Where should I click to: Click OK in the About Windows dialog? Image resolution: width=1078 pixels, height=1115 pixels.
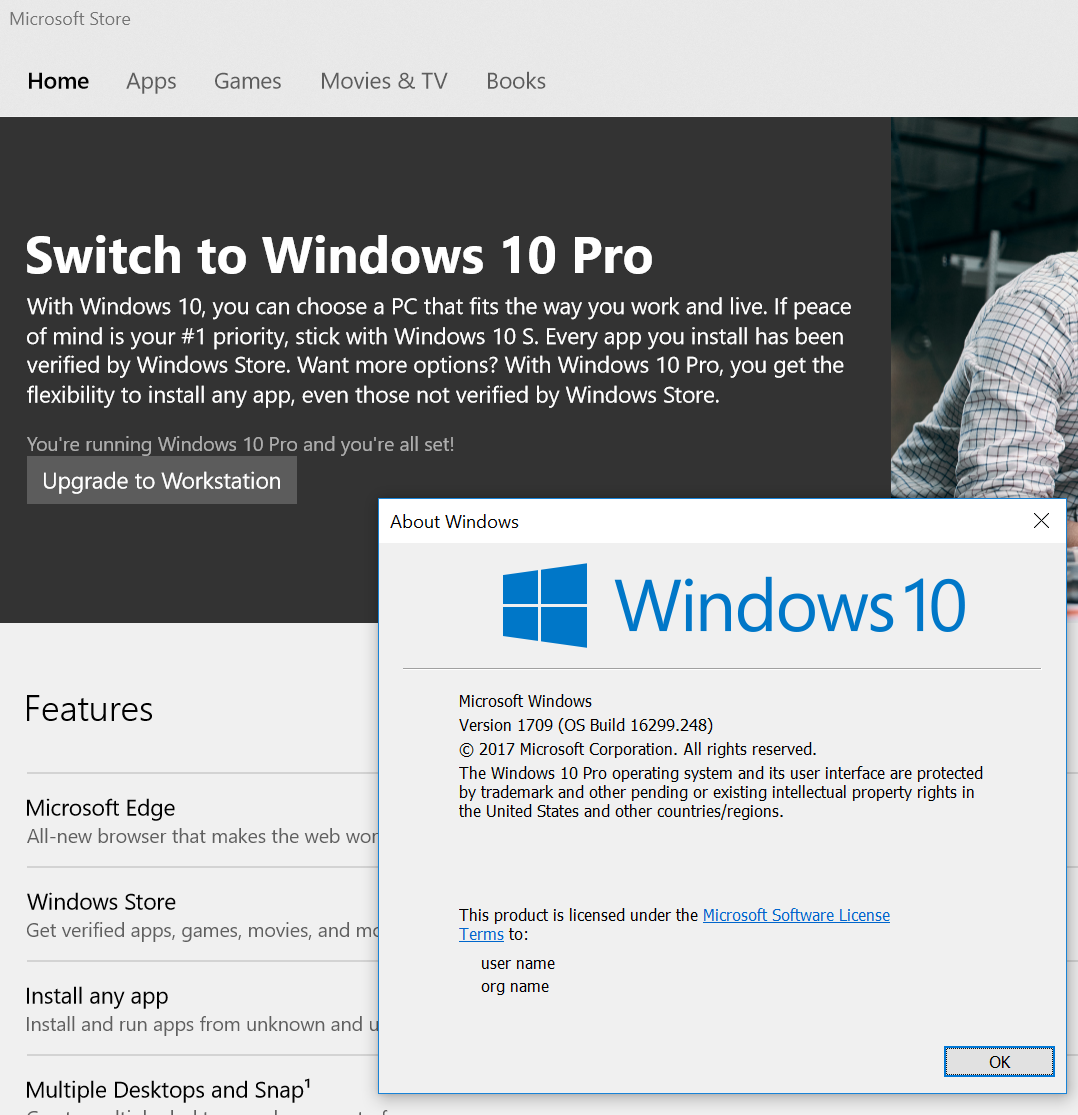click(x=999, y=1062)
